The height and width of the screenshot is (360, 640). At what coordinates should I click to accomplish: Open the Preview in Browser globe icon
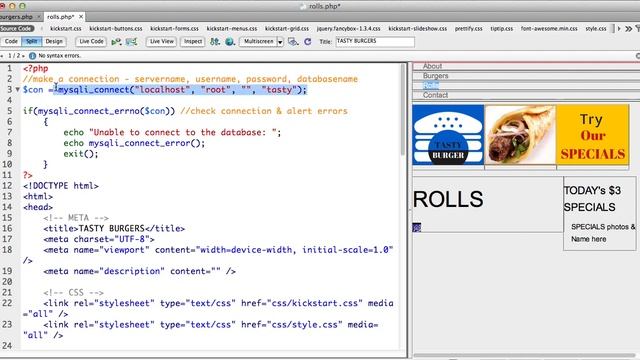(x=230, y=41)
